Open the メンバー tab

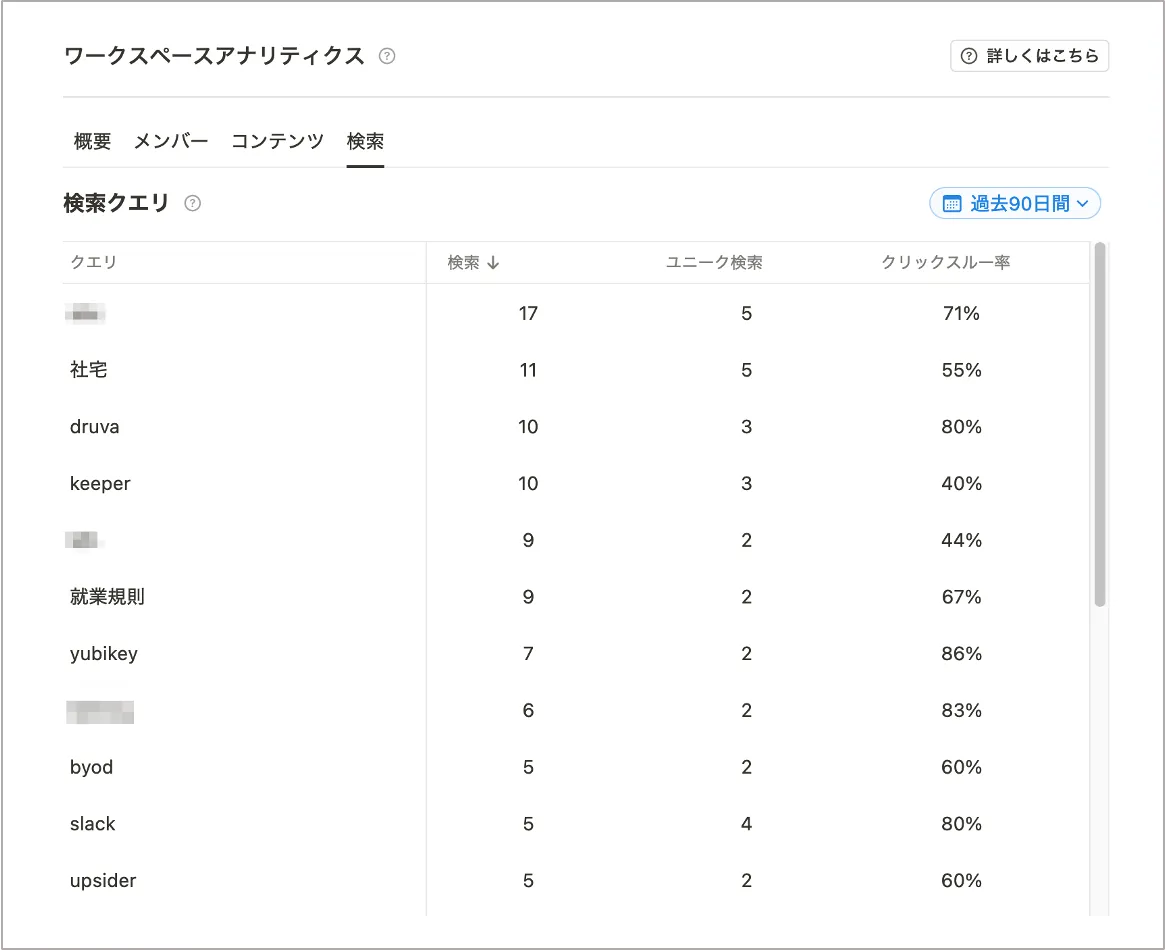(x=171, y=141)
